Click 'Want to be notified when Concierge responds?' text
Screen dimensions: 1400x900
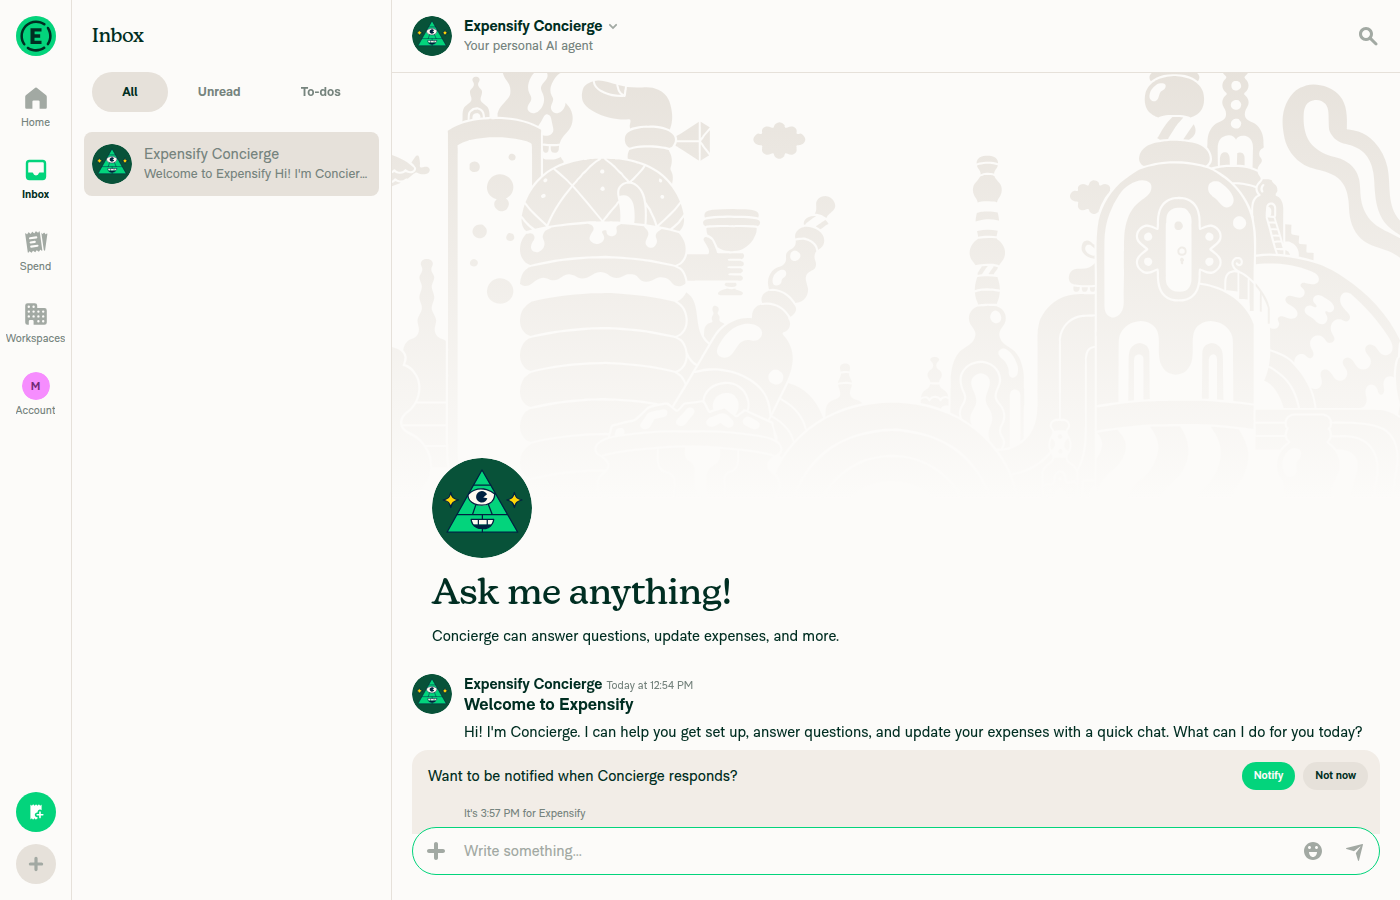pyautogui.click(x=583, y=776)
